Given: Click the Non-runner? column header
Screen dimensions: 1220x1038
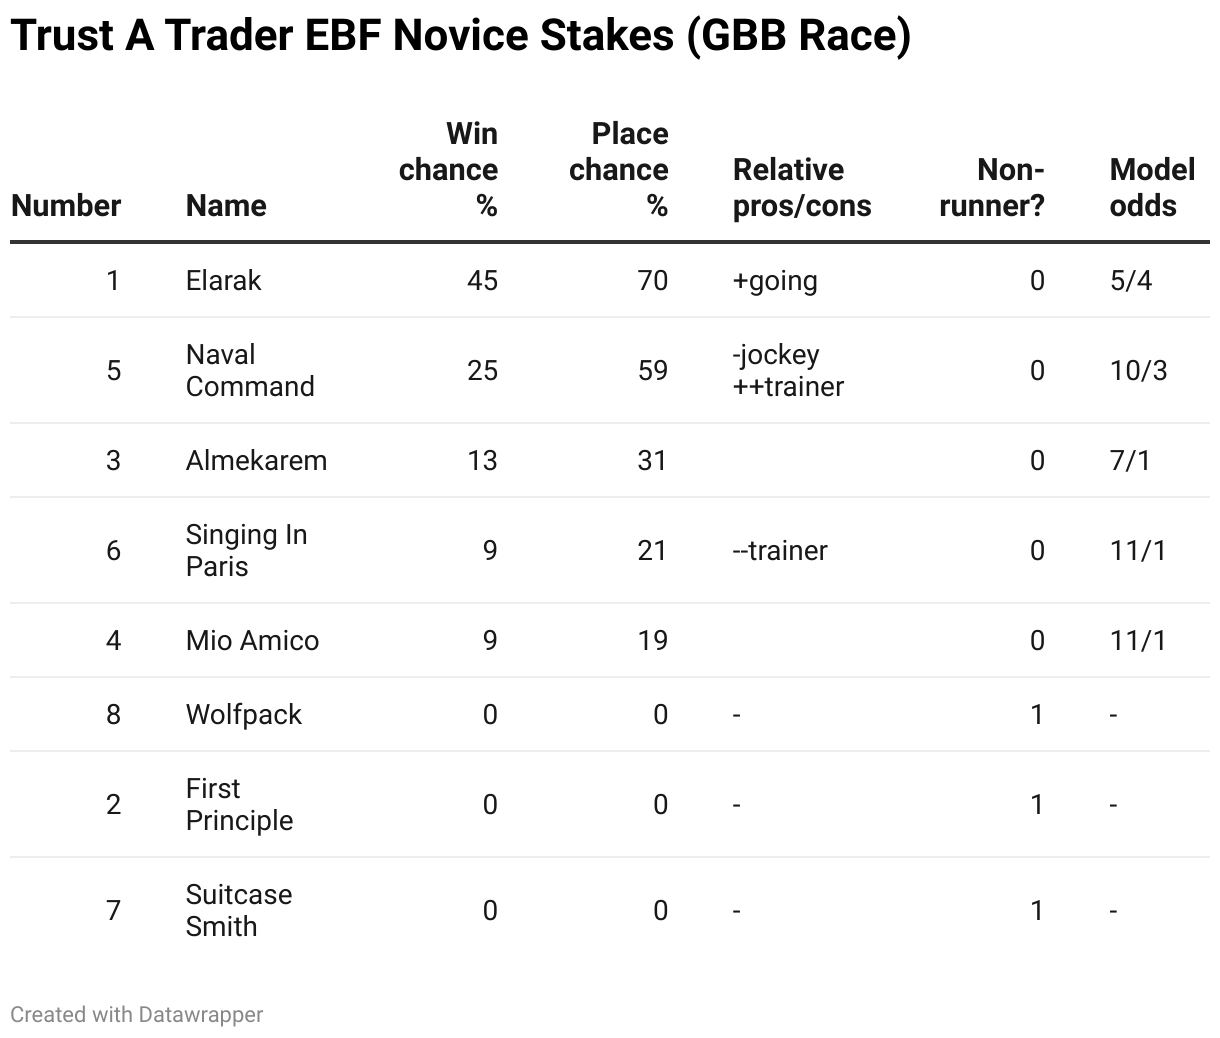Looking at the screenshot, I should (992, 188).
